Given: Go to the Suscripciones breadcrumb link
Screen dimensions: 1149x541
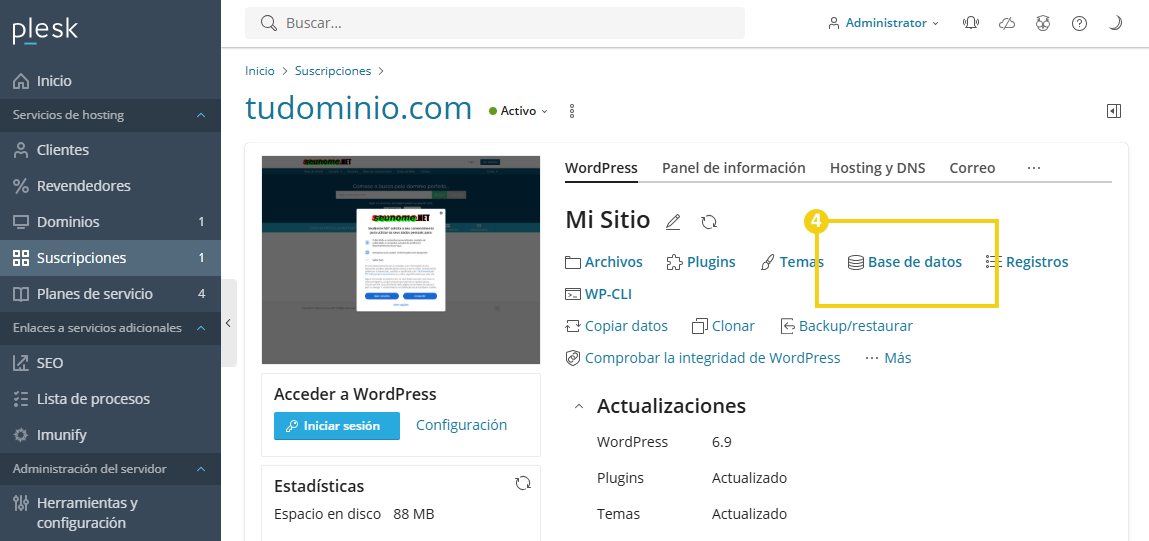Looking at the screenshot, I should [x=333, y=71].
